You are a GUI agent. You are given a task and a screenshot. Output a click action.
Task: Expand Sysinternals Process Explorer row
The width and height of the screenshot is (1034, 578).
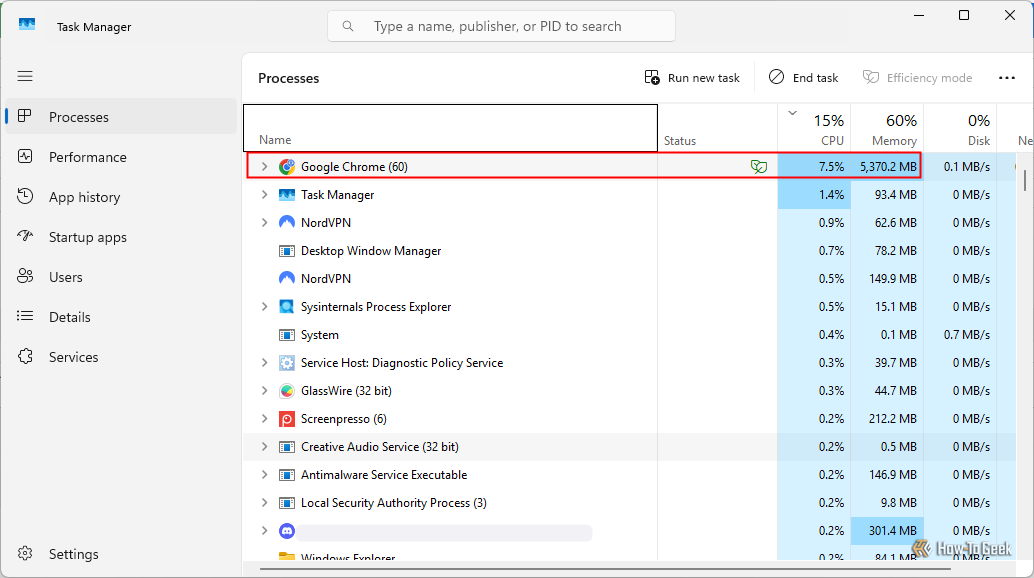[x=264, y=307]
